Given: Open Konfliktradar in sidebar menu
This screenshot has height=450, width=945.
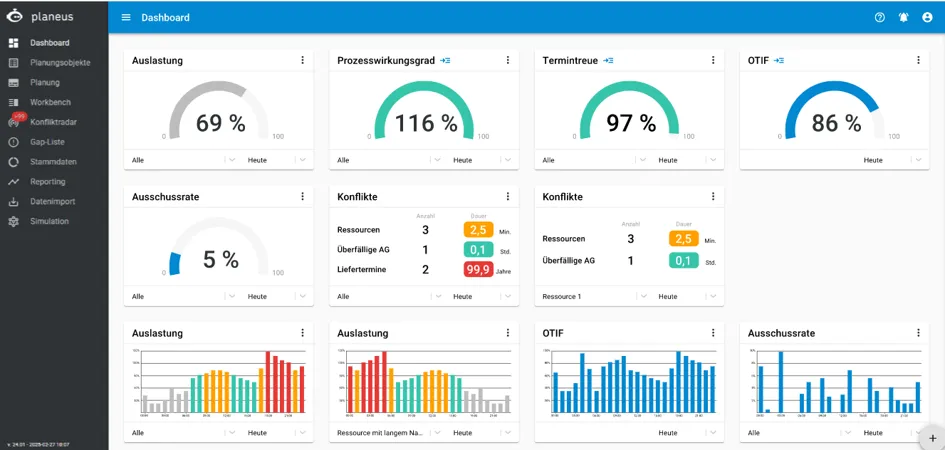Looking at the screenshot, I should click(x=54, y=122).
